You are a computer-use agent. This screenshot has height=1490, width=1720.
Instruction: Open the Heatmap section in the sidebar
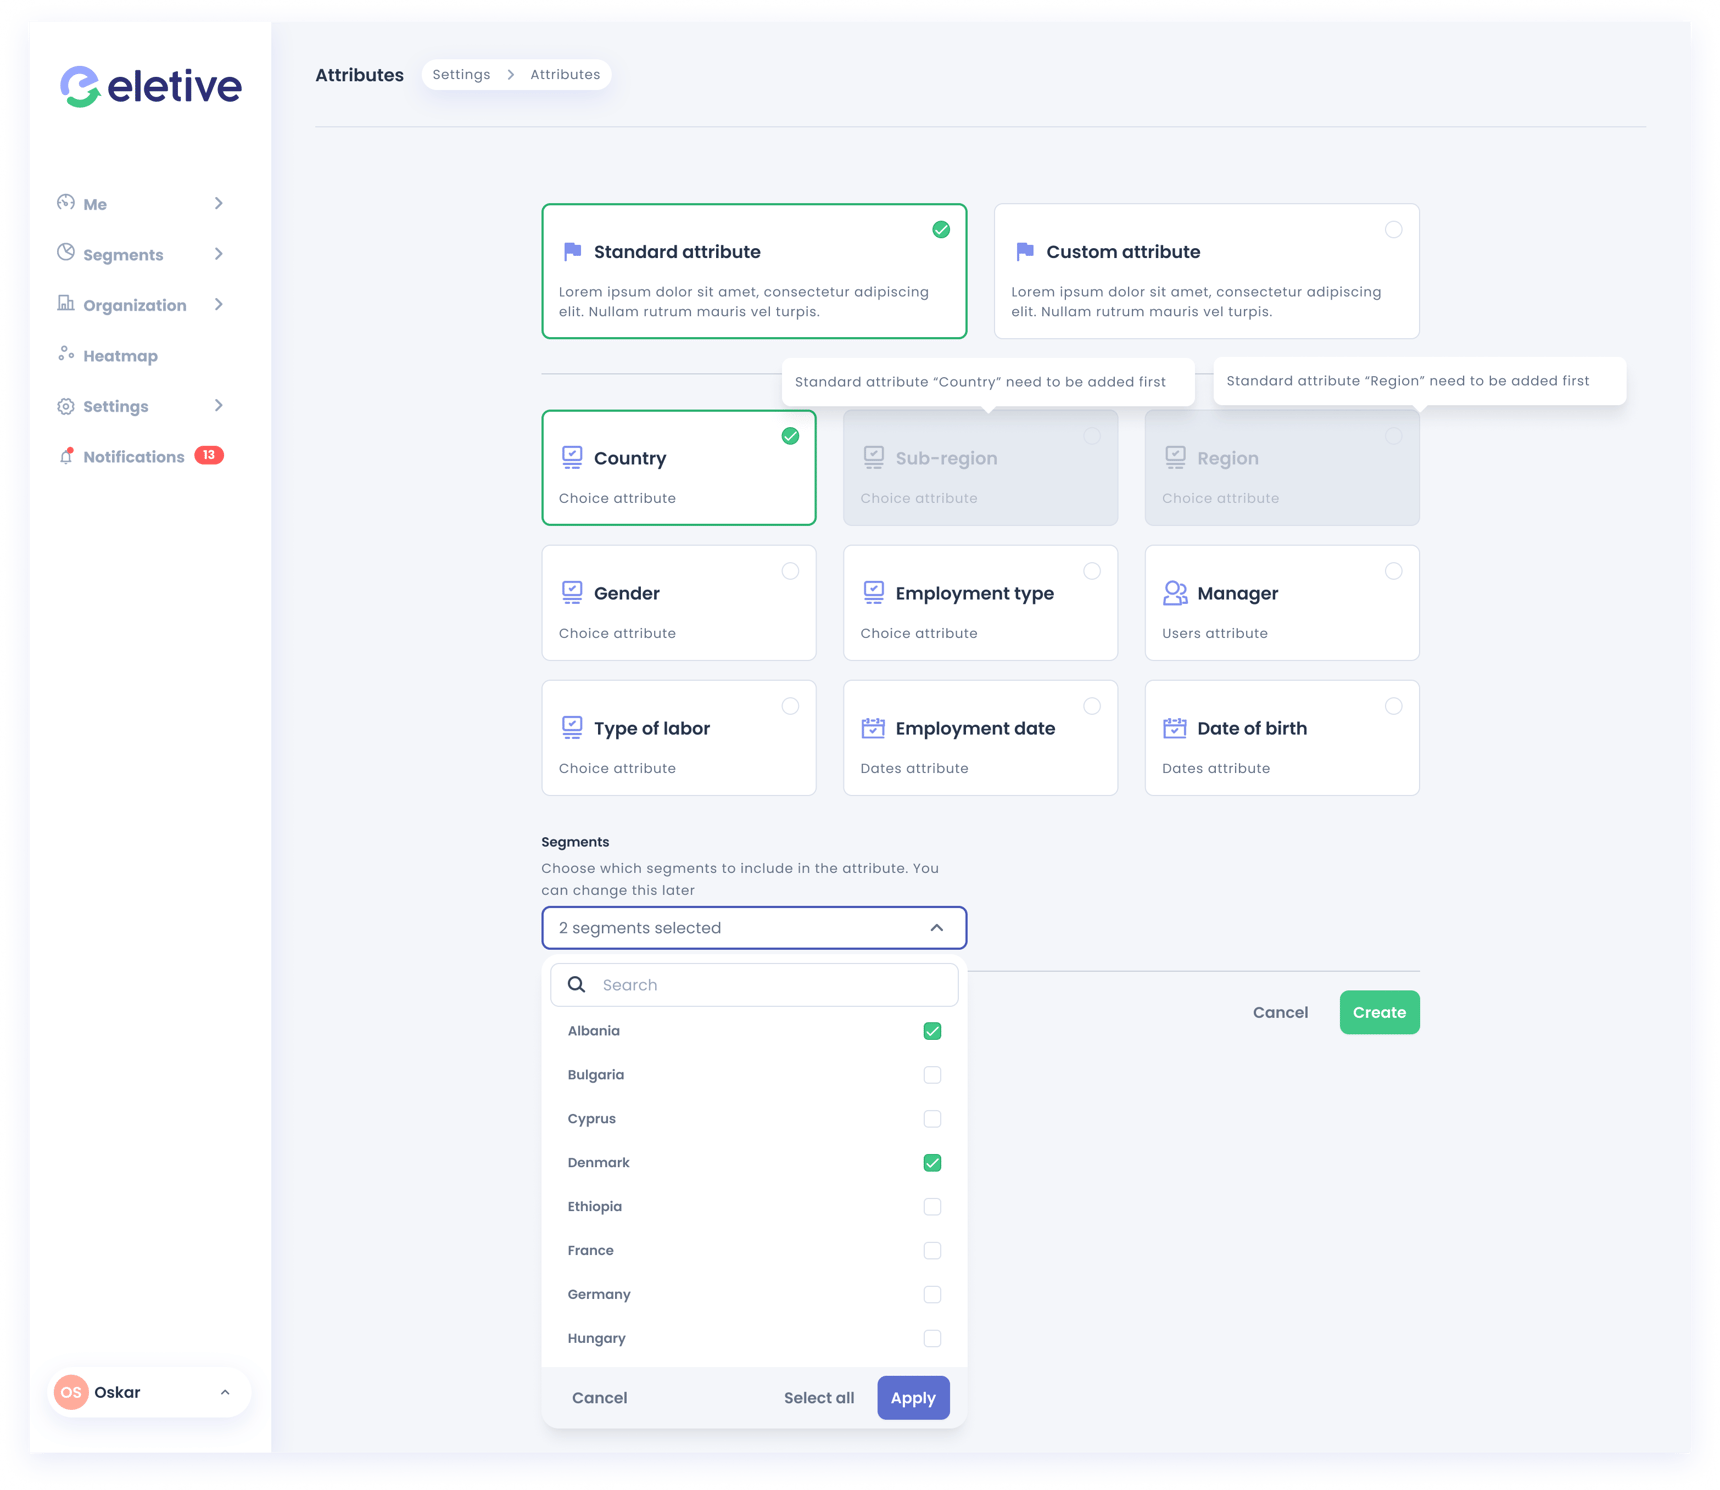coord(119,355)
